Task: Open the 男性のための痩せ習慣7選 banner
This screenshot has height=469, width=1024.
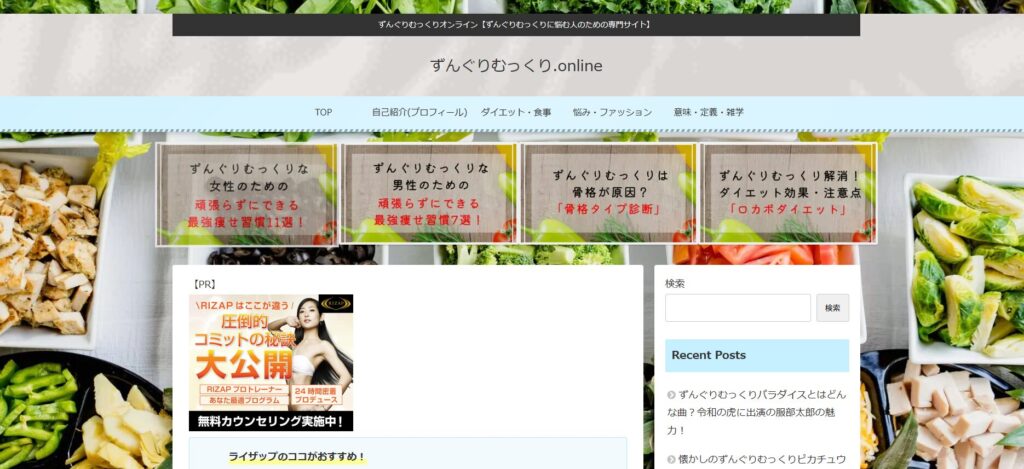Action: 428,194
